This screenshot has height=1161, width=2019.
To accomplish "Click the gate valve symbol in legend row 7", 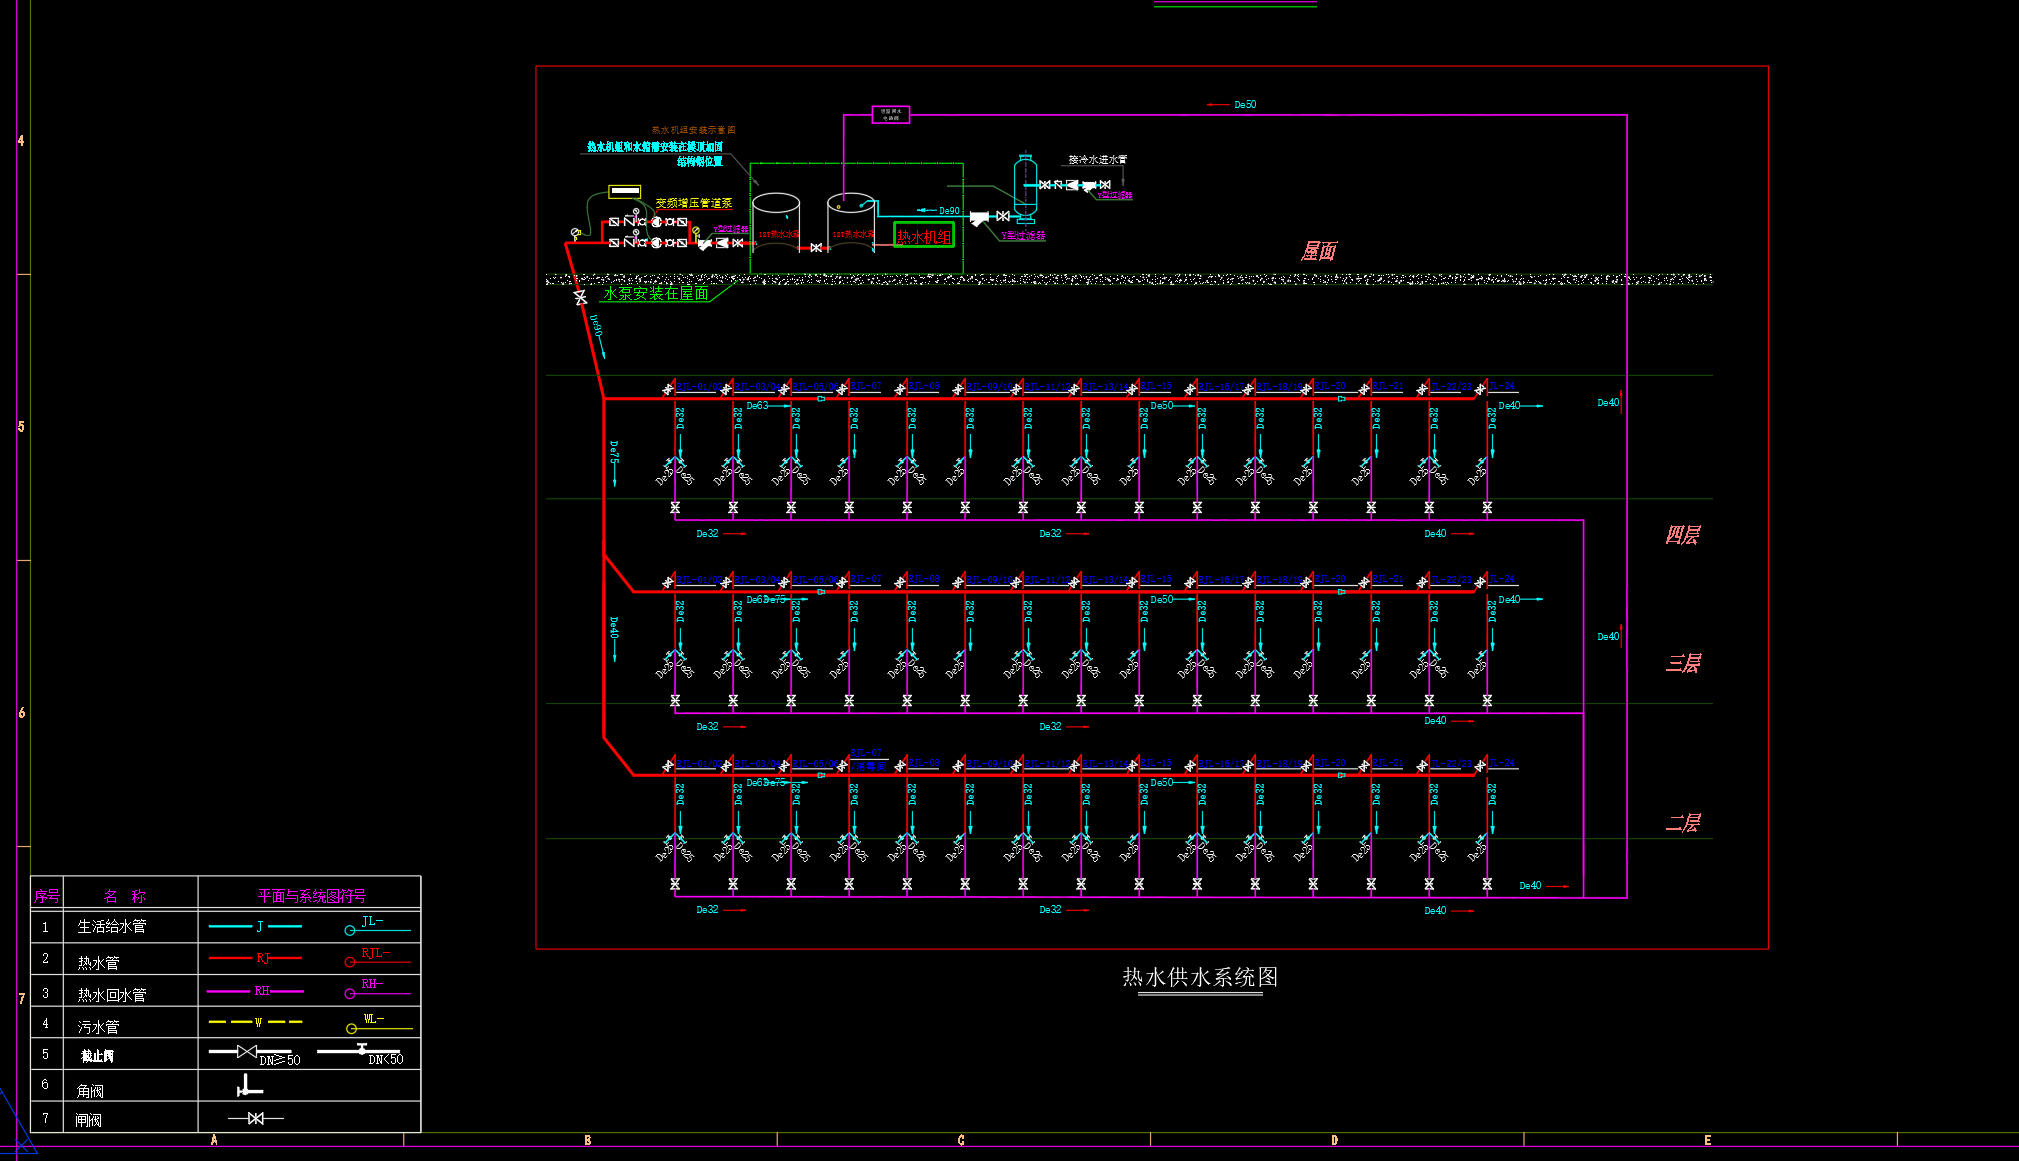I will (x=256, y=1118).
